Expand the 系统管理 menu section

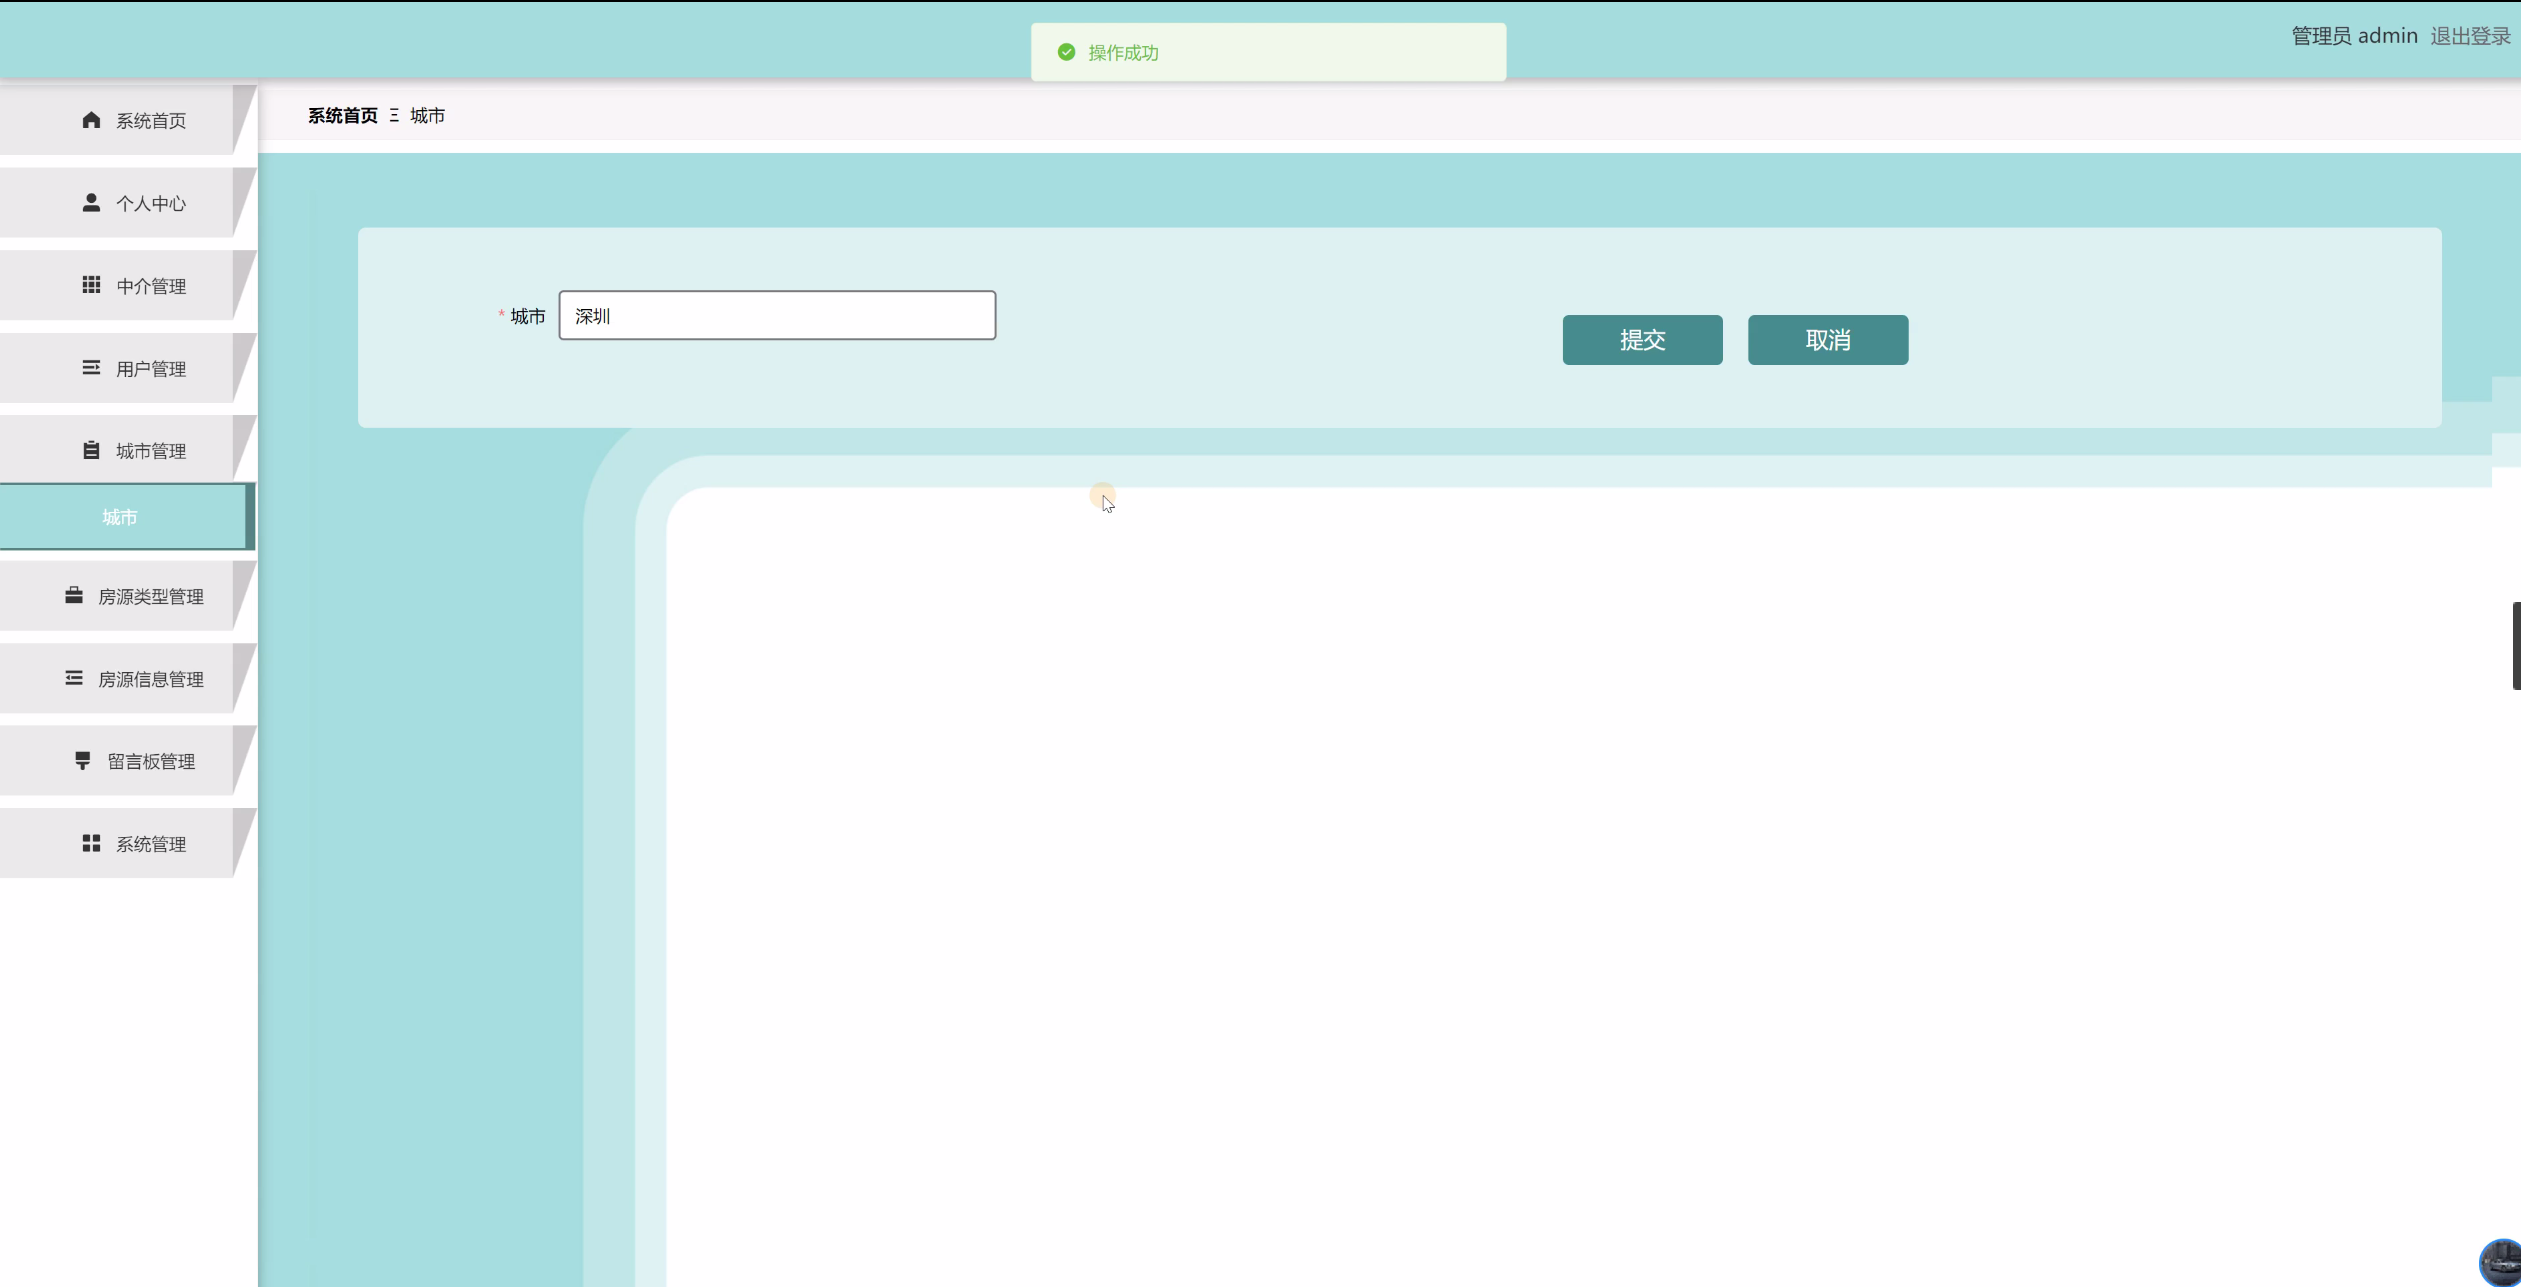pyautogui.click(x=150, y=844)
